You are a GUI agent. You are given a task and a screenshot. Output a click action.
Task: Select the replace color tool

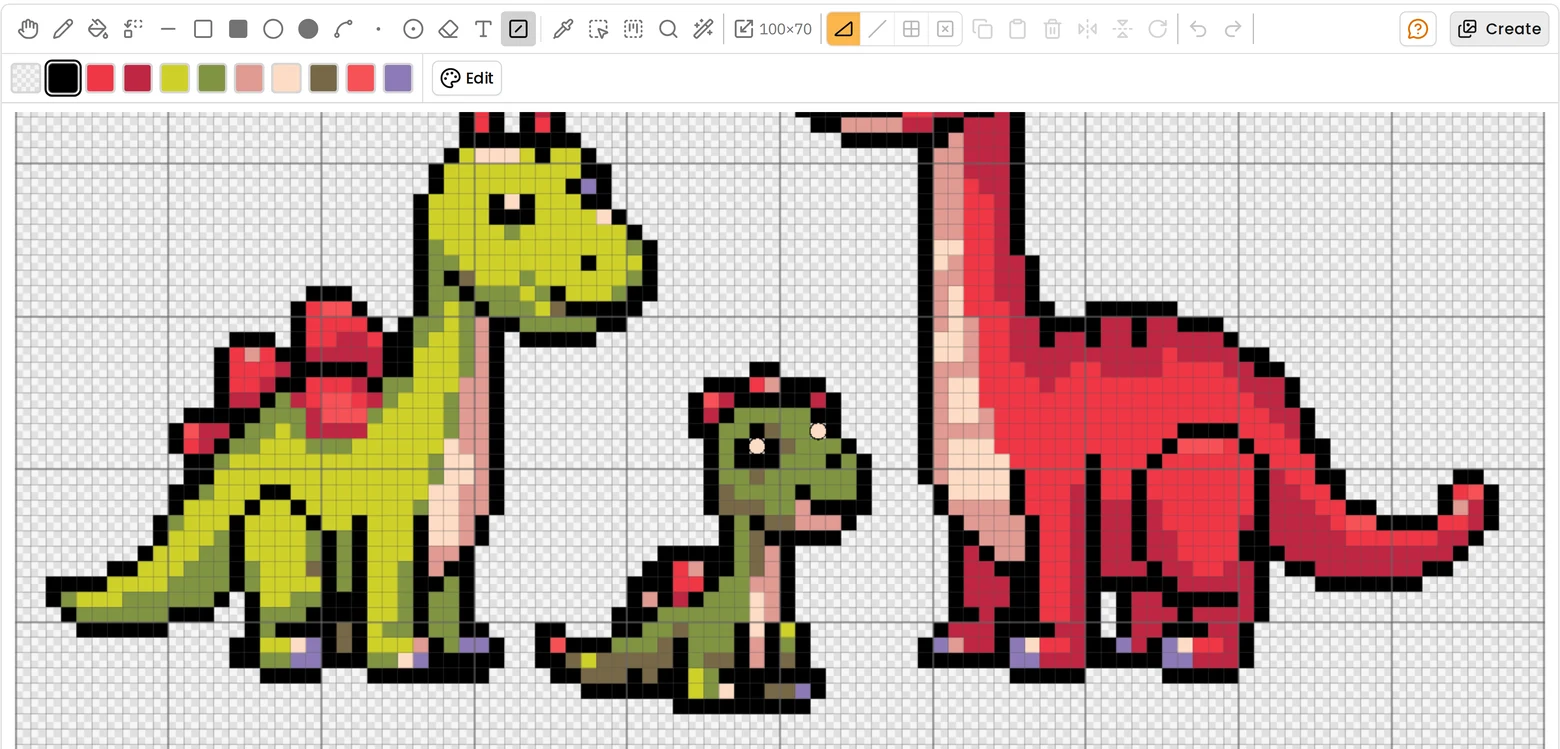pyautogui.click(x=133, y=29)
